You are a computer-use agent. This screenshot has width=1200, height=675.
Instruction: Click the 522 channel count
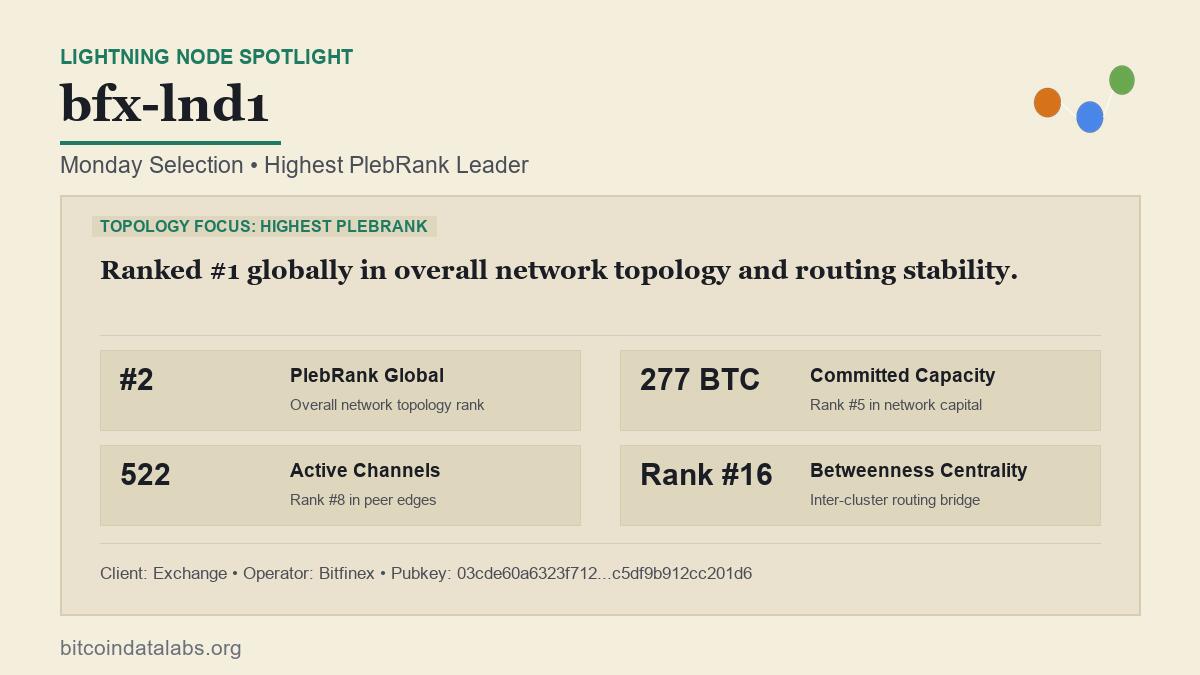(145, 475)
